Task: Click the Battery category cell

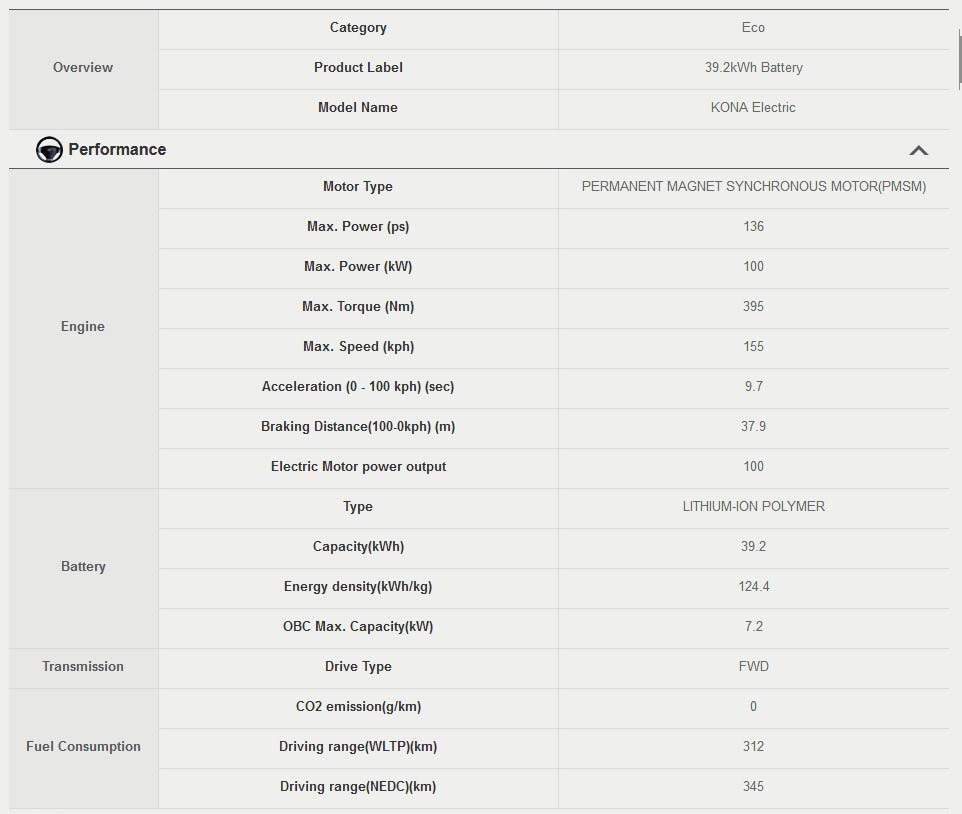Action: (x=83, y=567)
